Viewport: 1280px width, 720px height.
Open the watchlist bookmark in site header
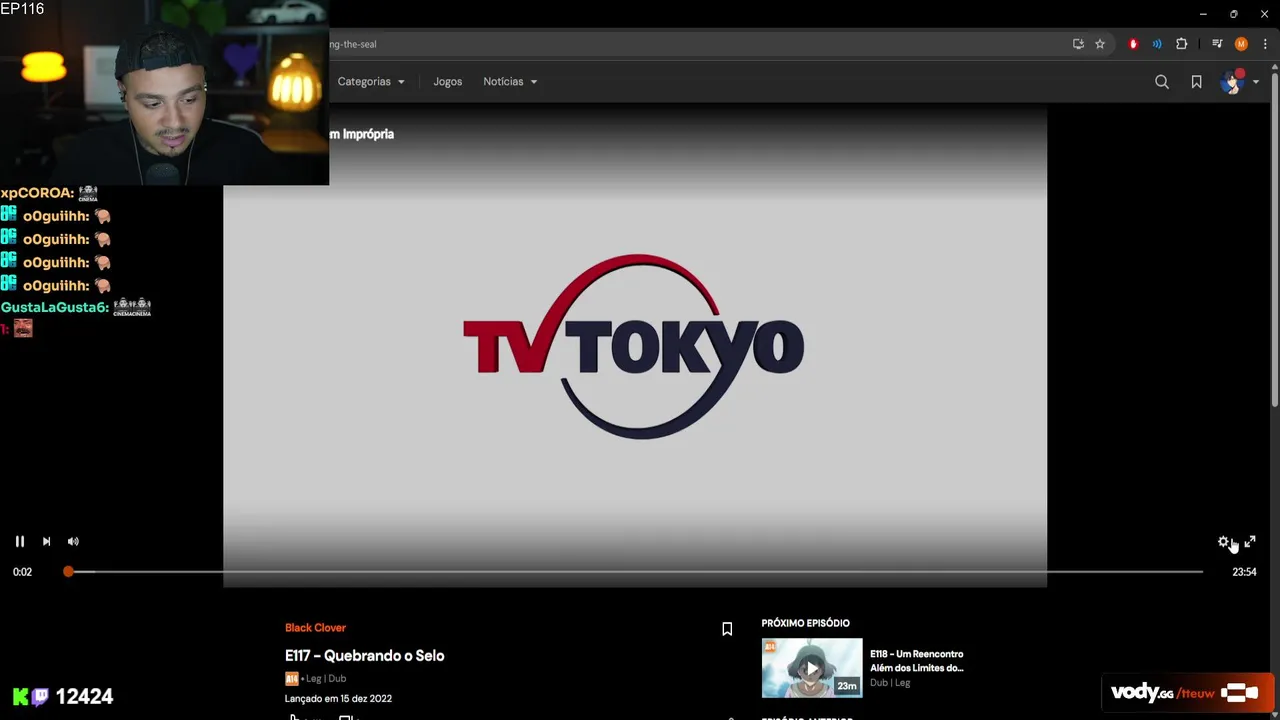pyautogui.click(x=1196, y=82)
